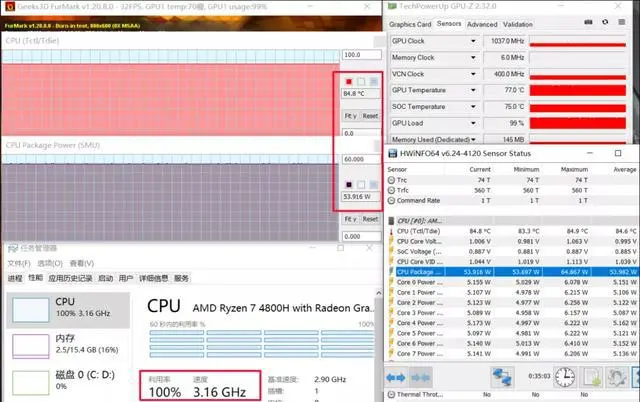Click the GPU-Z refresh icon
Viewport: 640px width, 402px height.
(605, 22)
